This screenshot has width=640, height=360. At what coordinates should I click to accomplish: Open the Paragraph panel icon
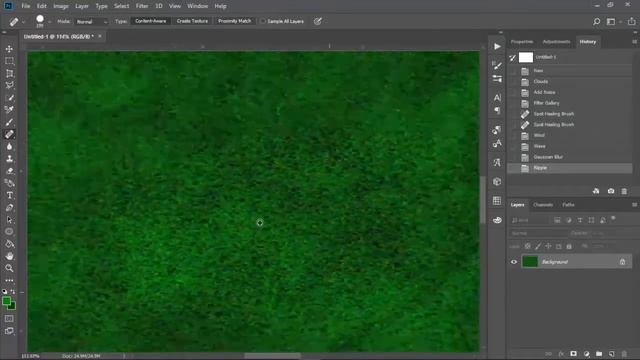[x=497, y=110]
